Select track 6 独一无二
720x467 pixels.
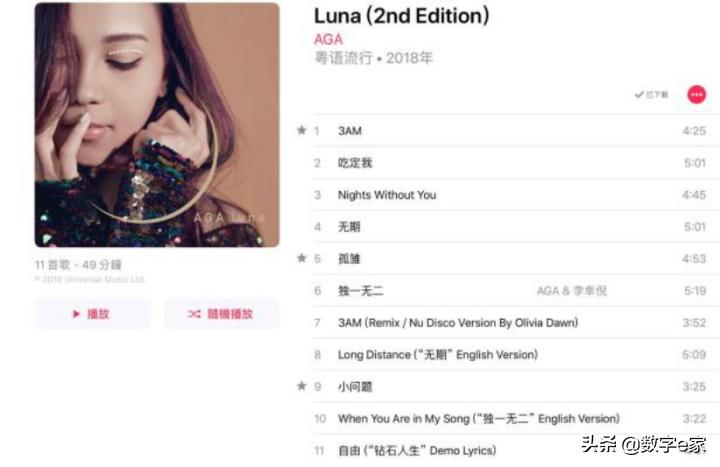point(510,291)
